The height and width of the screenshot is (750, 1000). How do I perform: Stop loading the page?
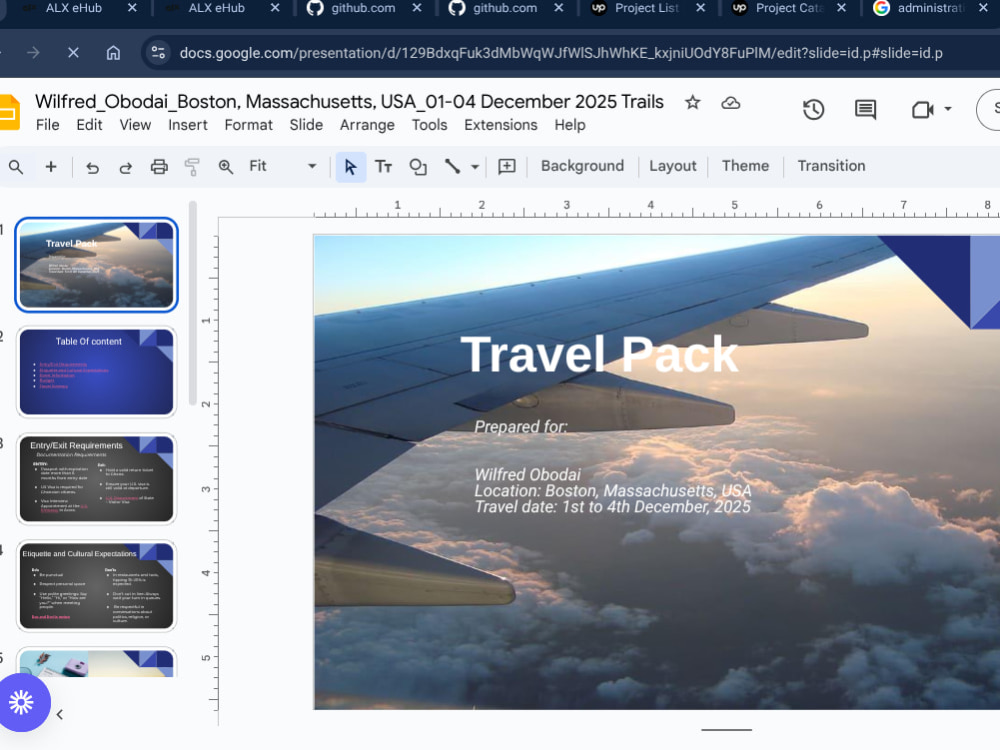click(x=73, y=53)
